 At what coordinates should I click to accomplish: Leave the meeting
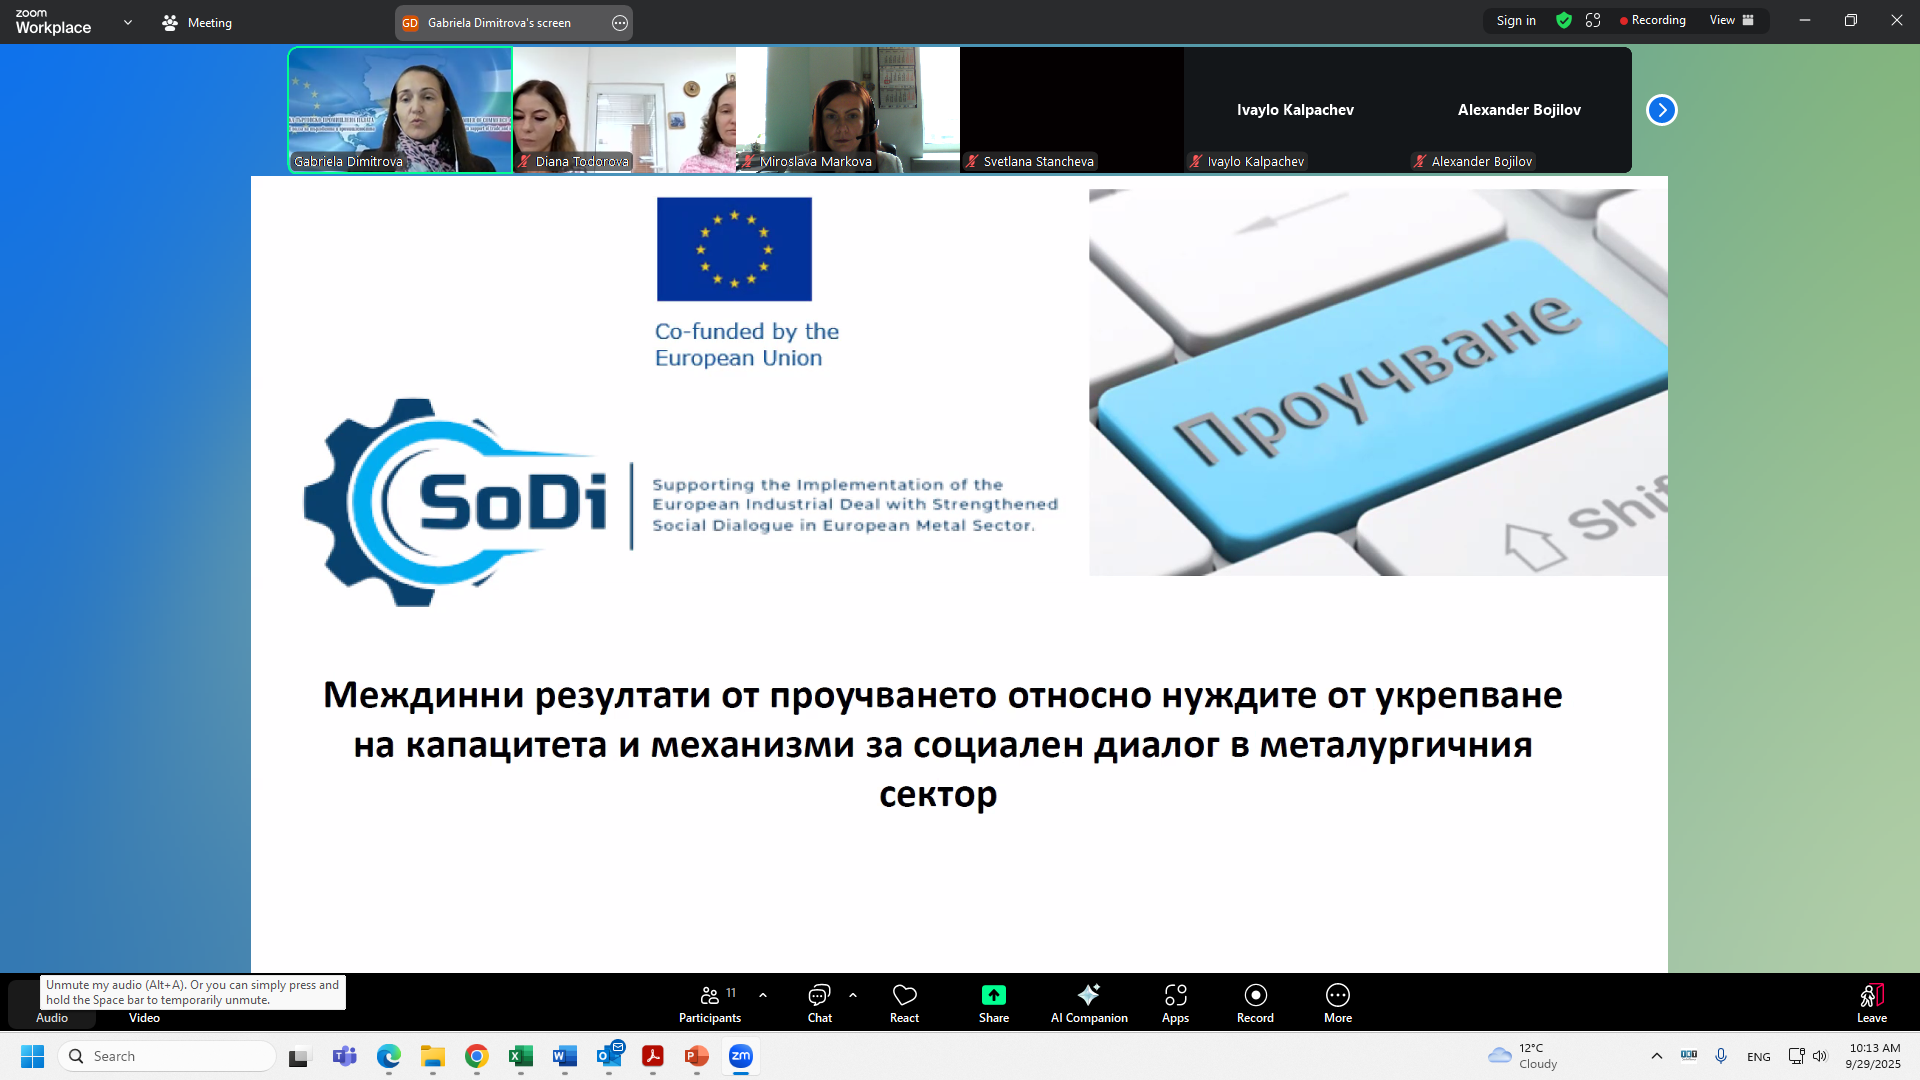point(1871,1003)
